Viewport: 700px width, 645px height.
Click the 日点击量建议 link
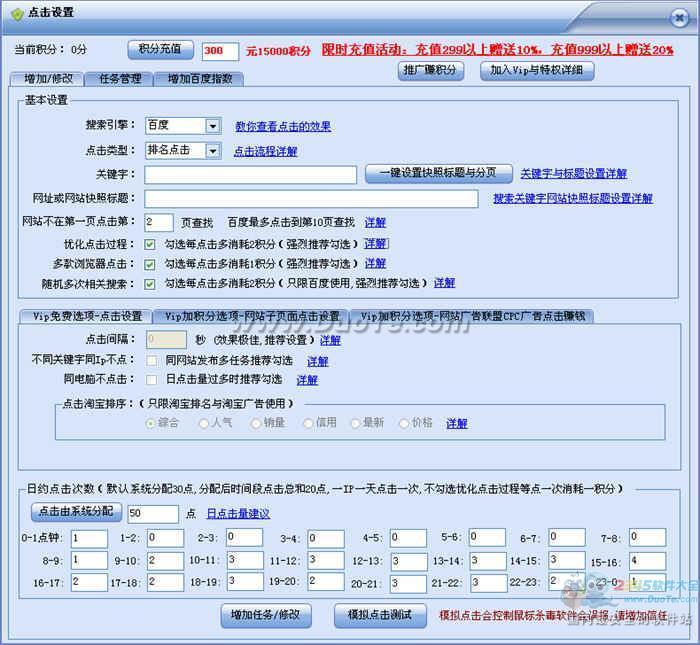click(238, 514)
